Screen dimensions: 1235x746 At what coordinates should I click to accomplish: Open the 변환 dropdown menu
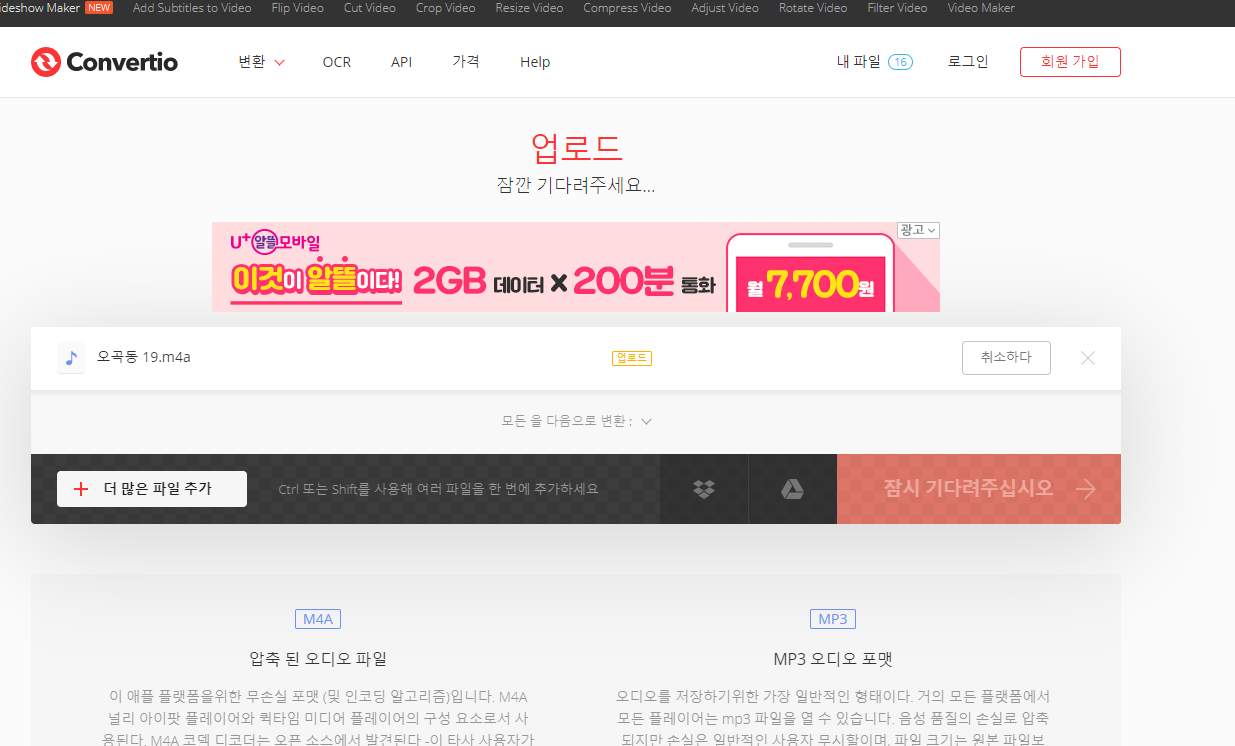click(x=261, y=62)
